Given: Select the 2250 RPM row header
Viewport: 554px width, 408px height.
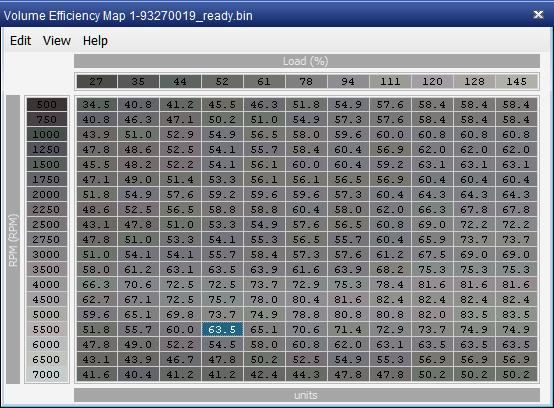Looking at the screenshot, I should tap(47, 209).
